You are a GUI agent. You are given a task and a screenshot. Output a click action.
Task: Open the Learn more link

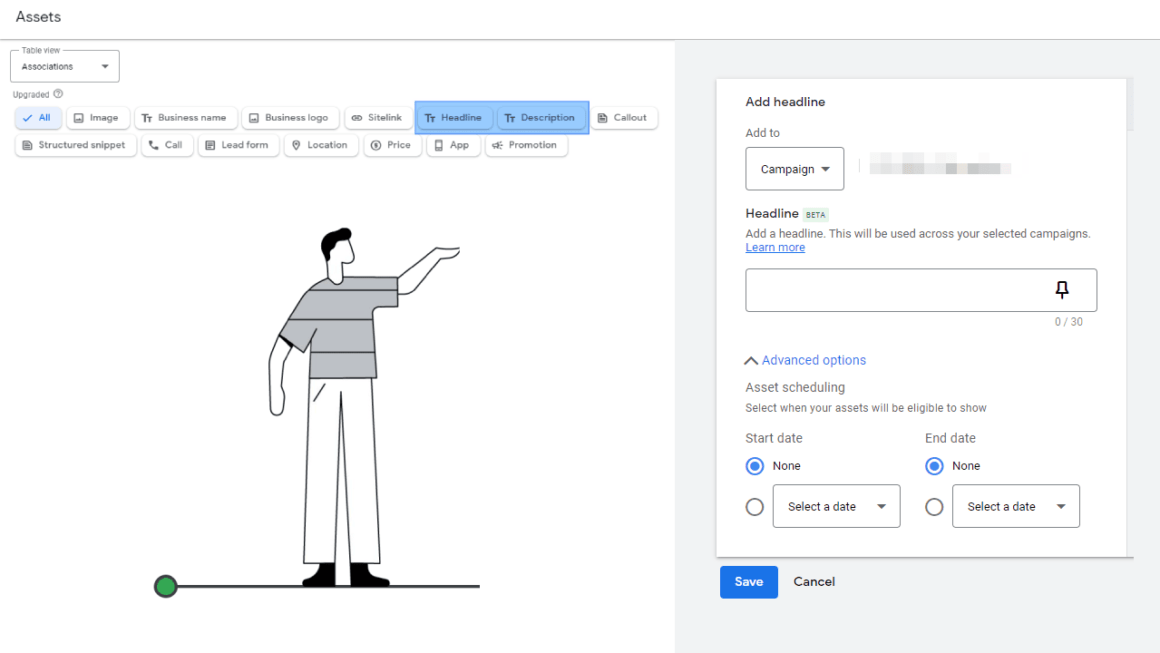775,248
